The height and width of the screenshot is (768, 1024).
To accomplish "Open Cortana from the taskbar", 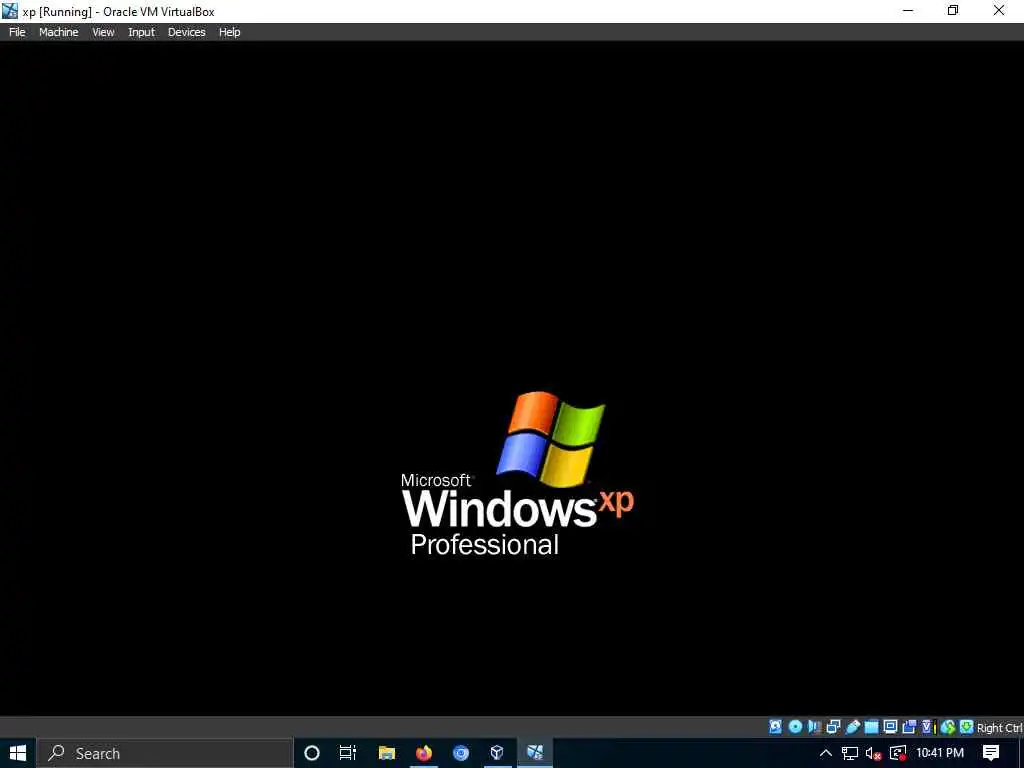I will point(312,753).
